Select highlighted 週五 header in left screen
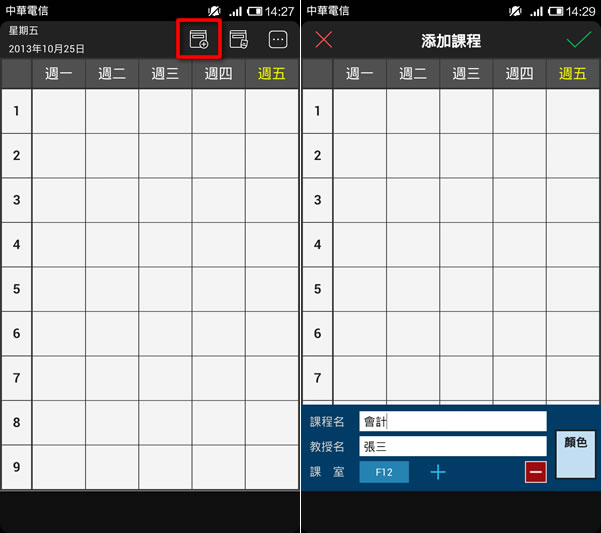The height and width of the screenshot is (533, 601). [x=272, y=73]
